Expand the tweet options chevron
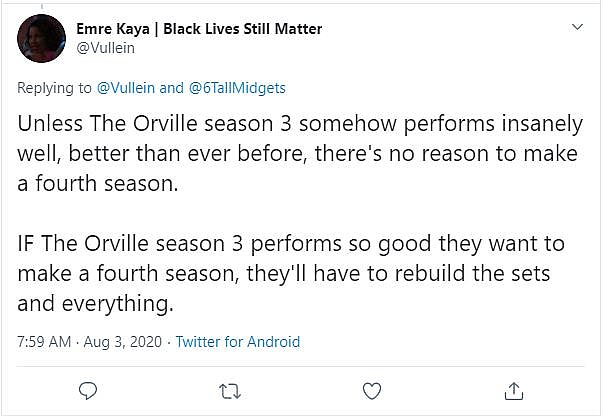Image resolution: width=605 pixels, height=416 pixels. (576, 26)
